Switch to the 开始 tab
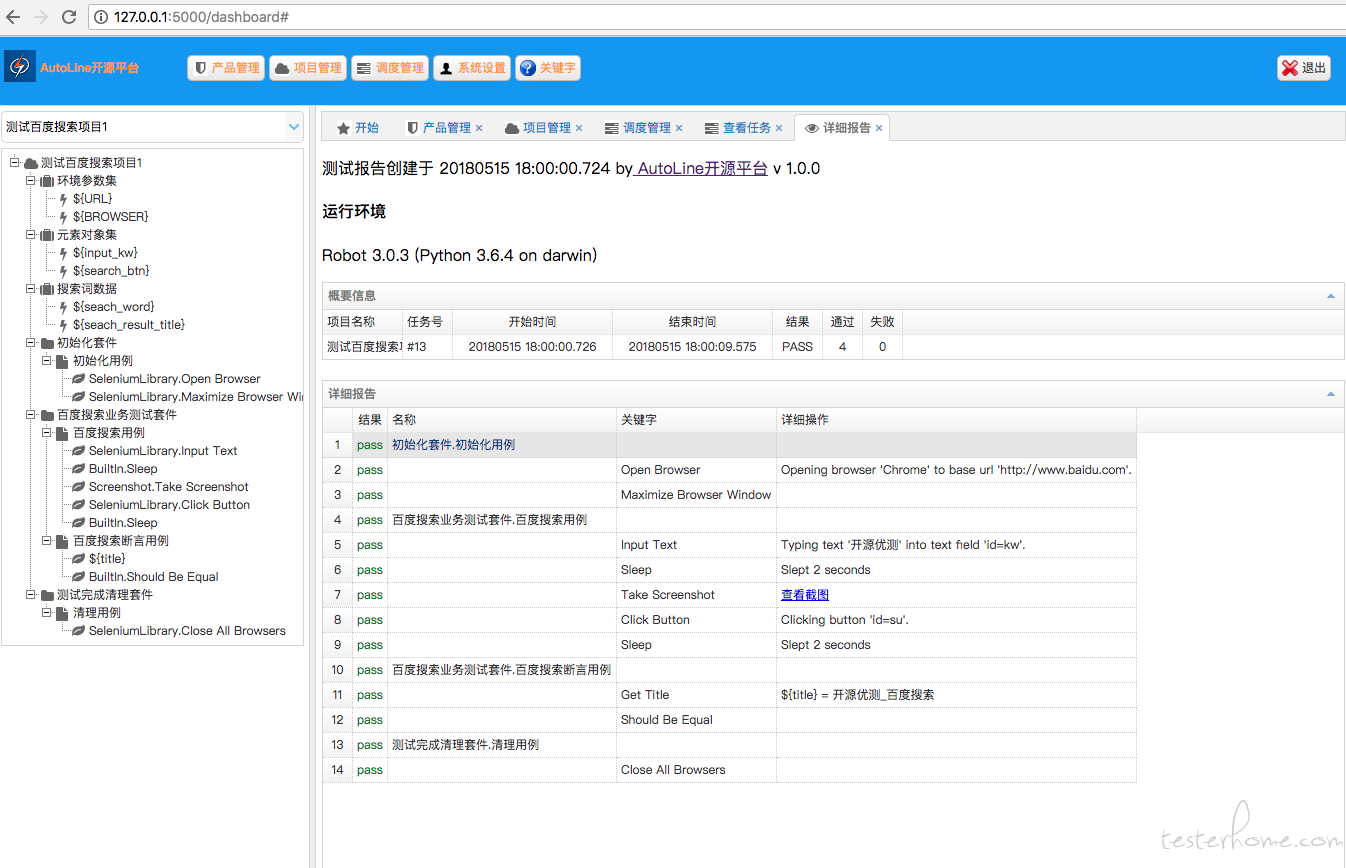This screenshot has width=1346, height=868. (358, 128)
